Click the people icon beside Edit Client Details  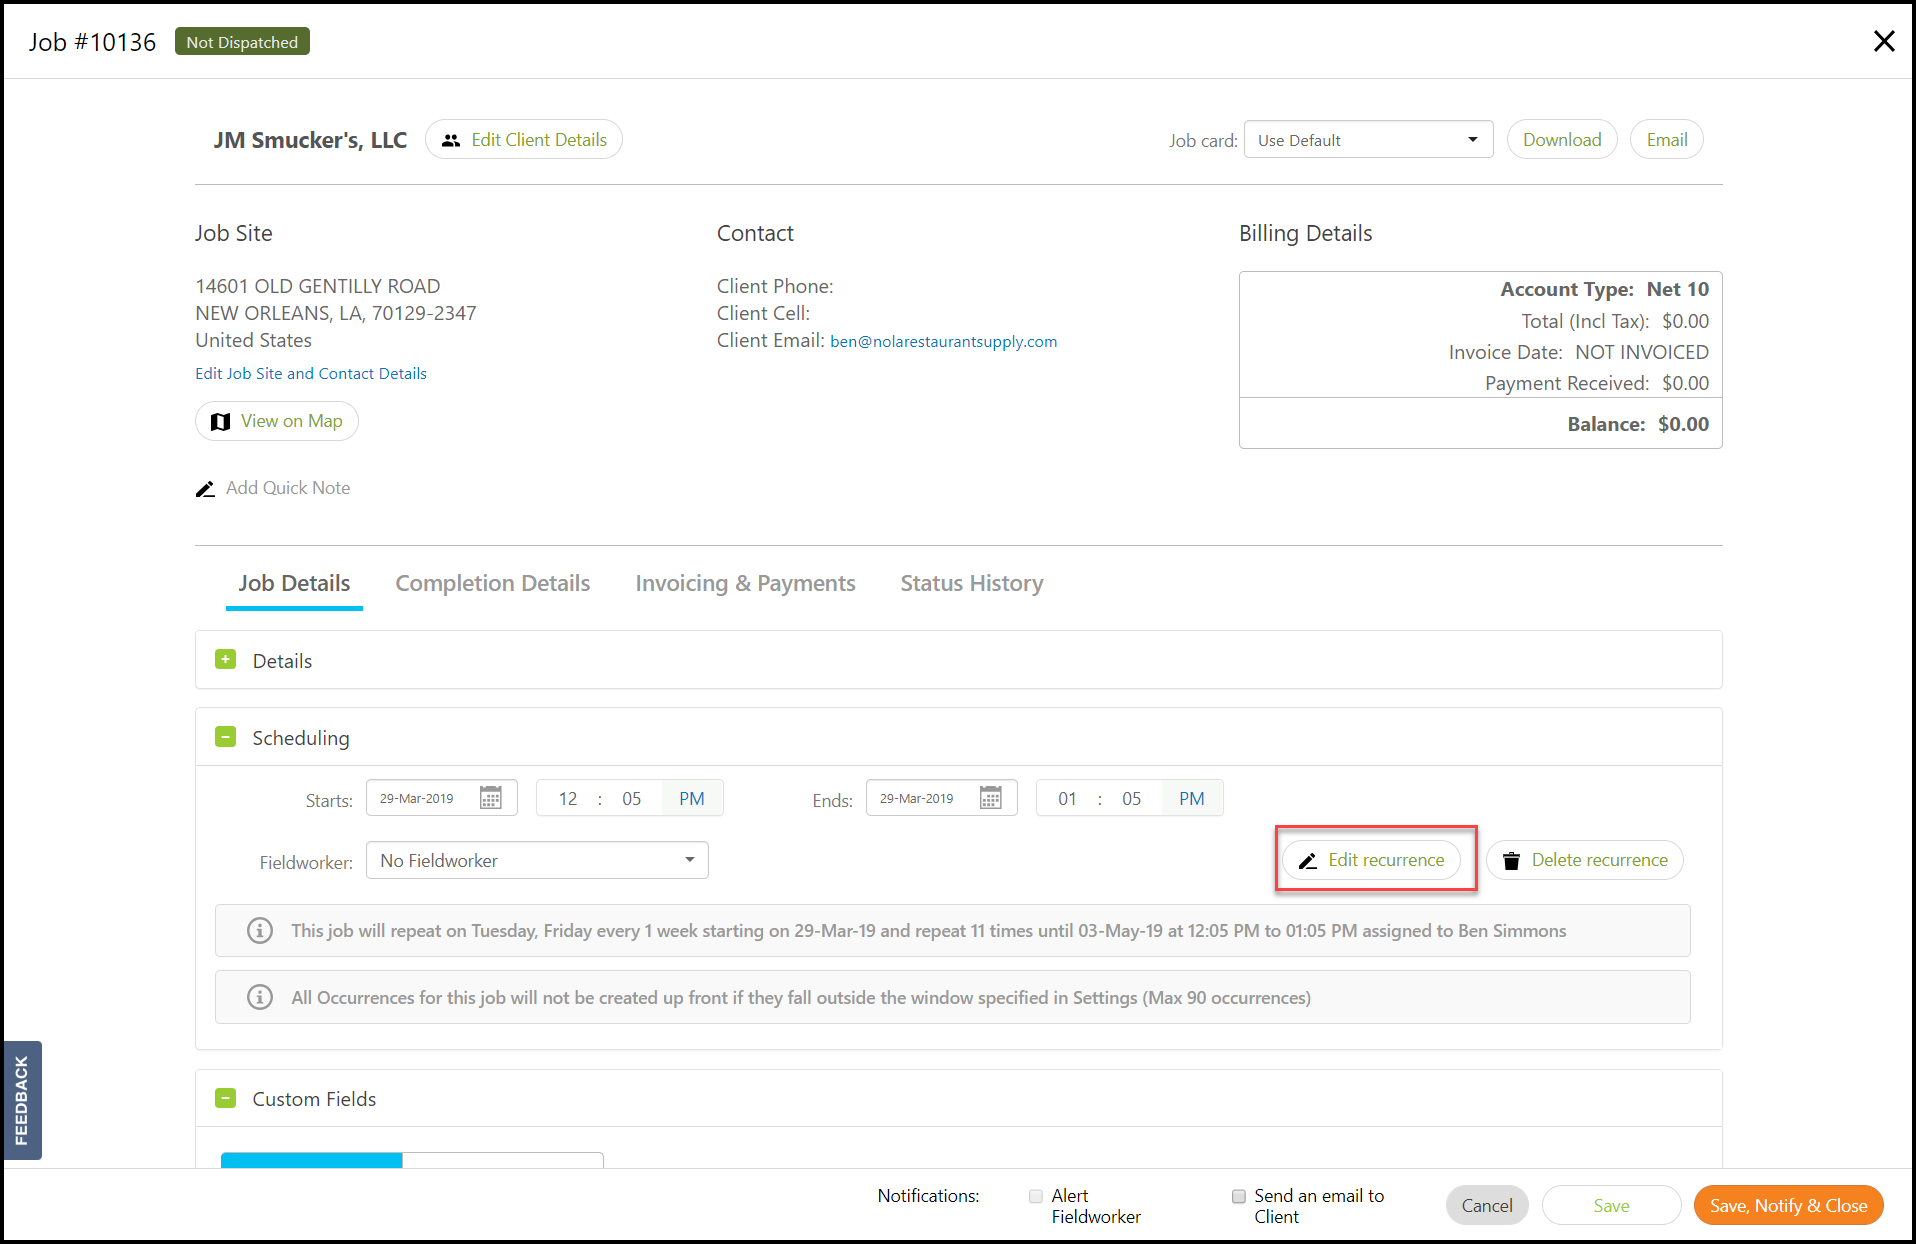(451, 141)
